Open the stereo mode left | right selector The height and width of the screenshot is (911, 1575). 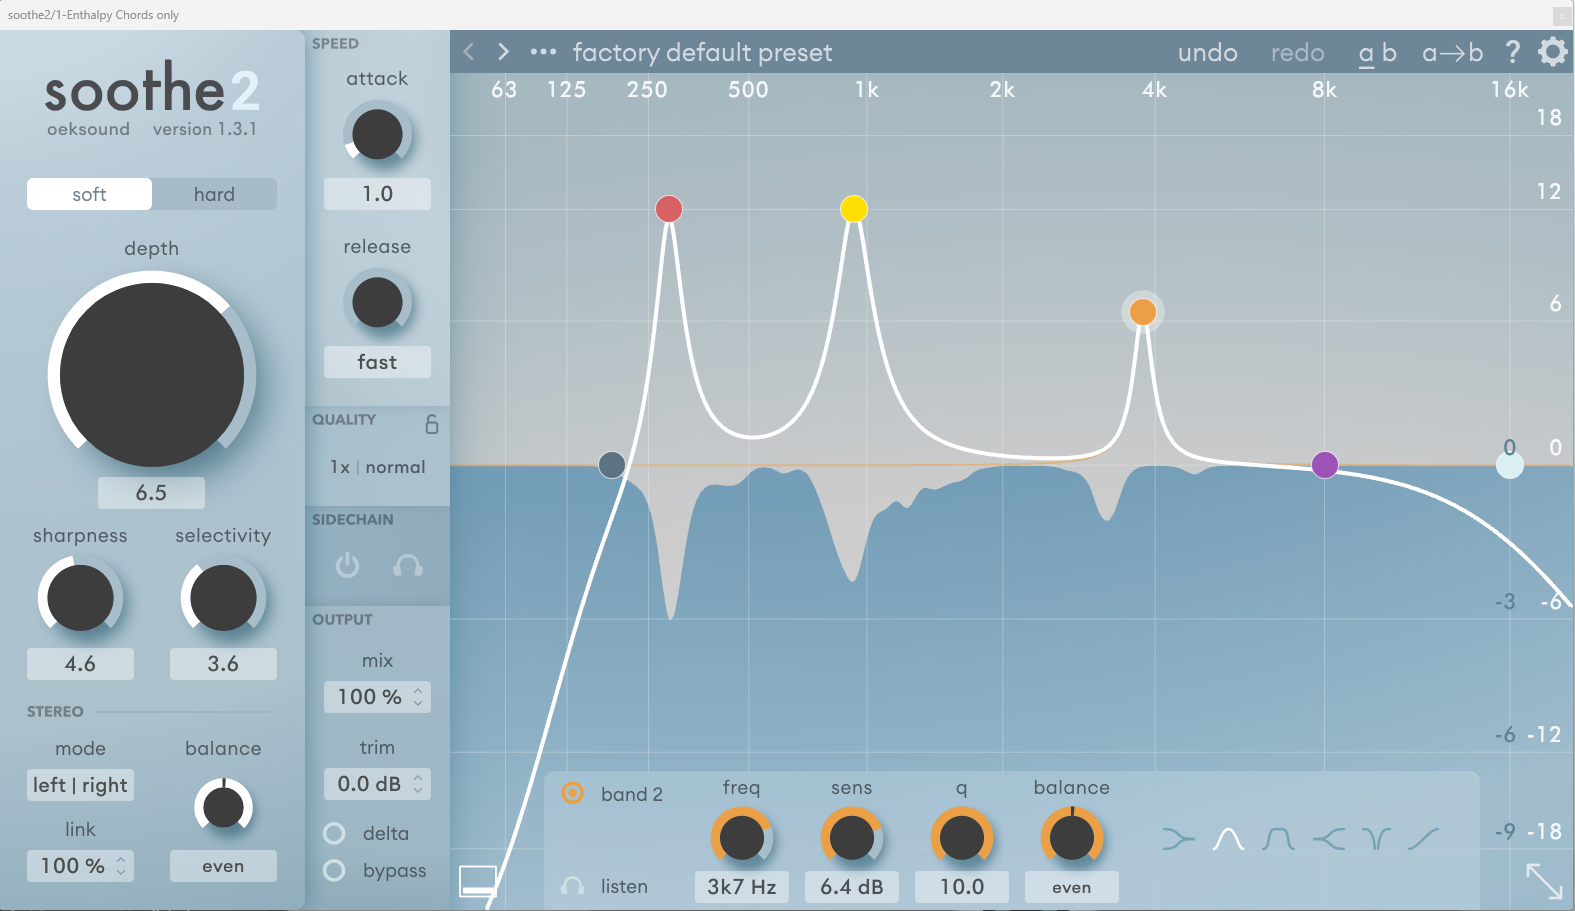(80, 785)
